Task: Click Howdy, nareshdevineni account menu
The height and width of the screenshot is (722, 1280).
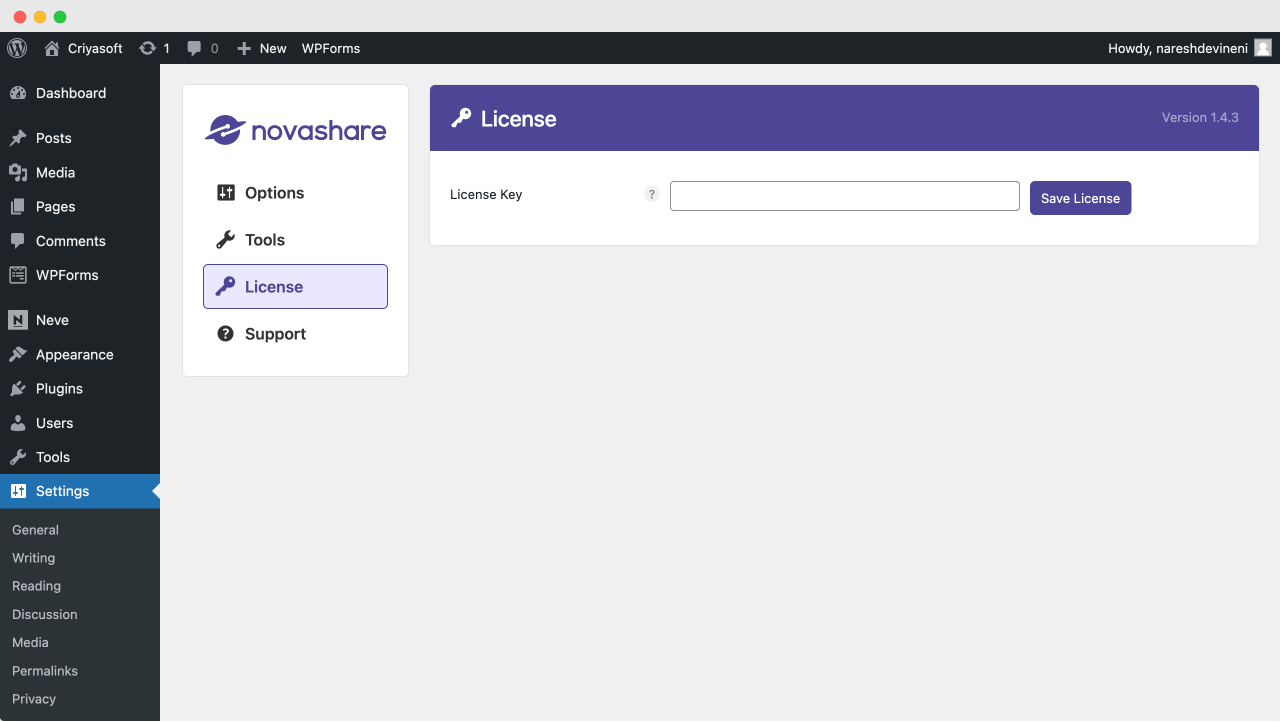Action: click(1190, 48)
